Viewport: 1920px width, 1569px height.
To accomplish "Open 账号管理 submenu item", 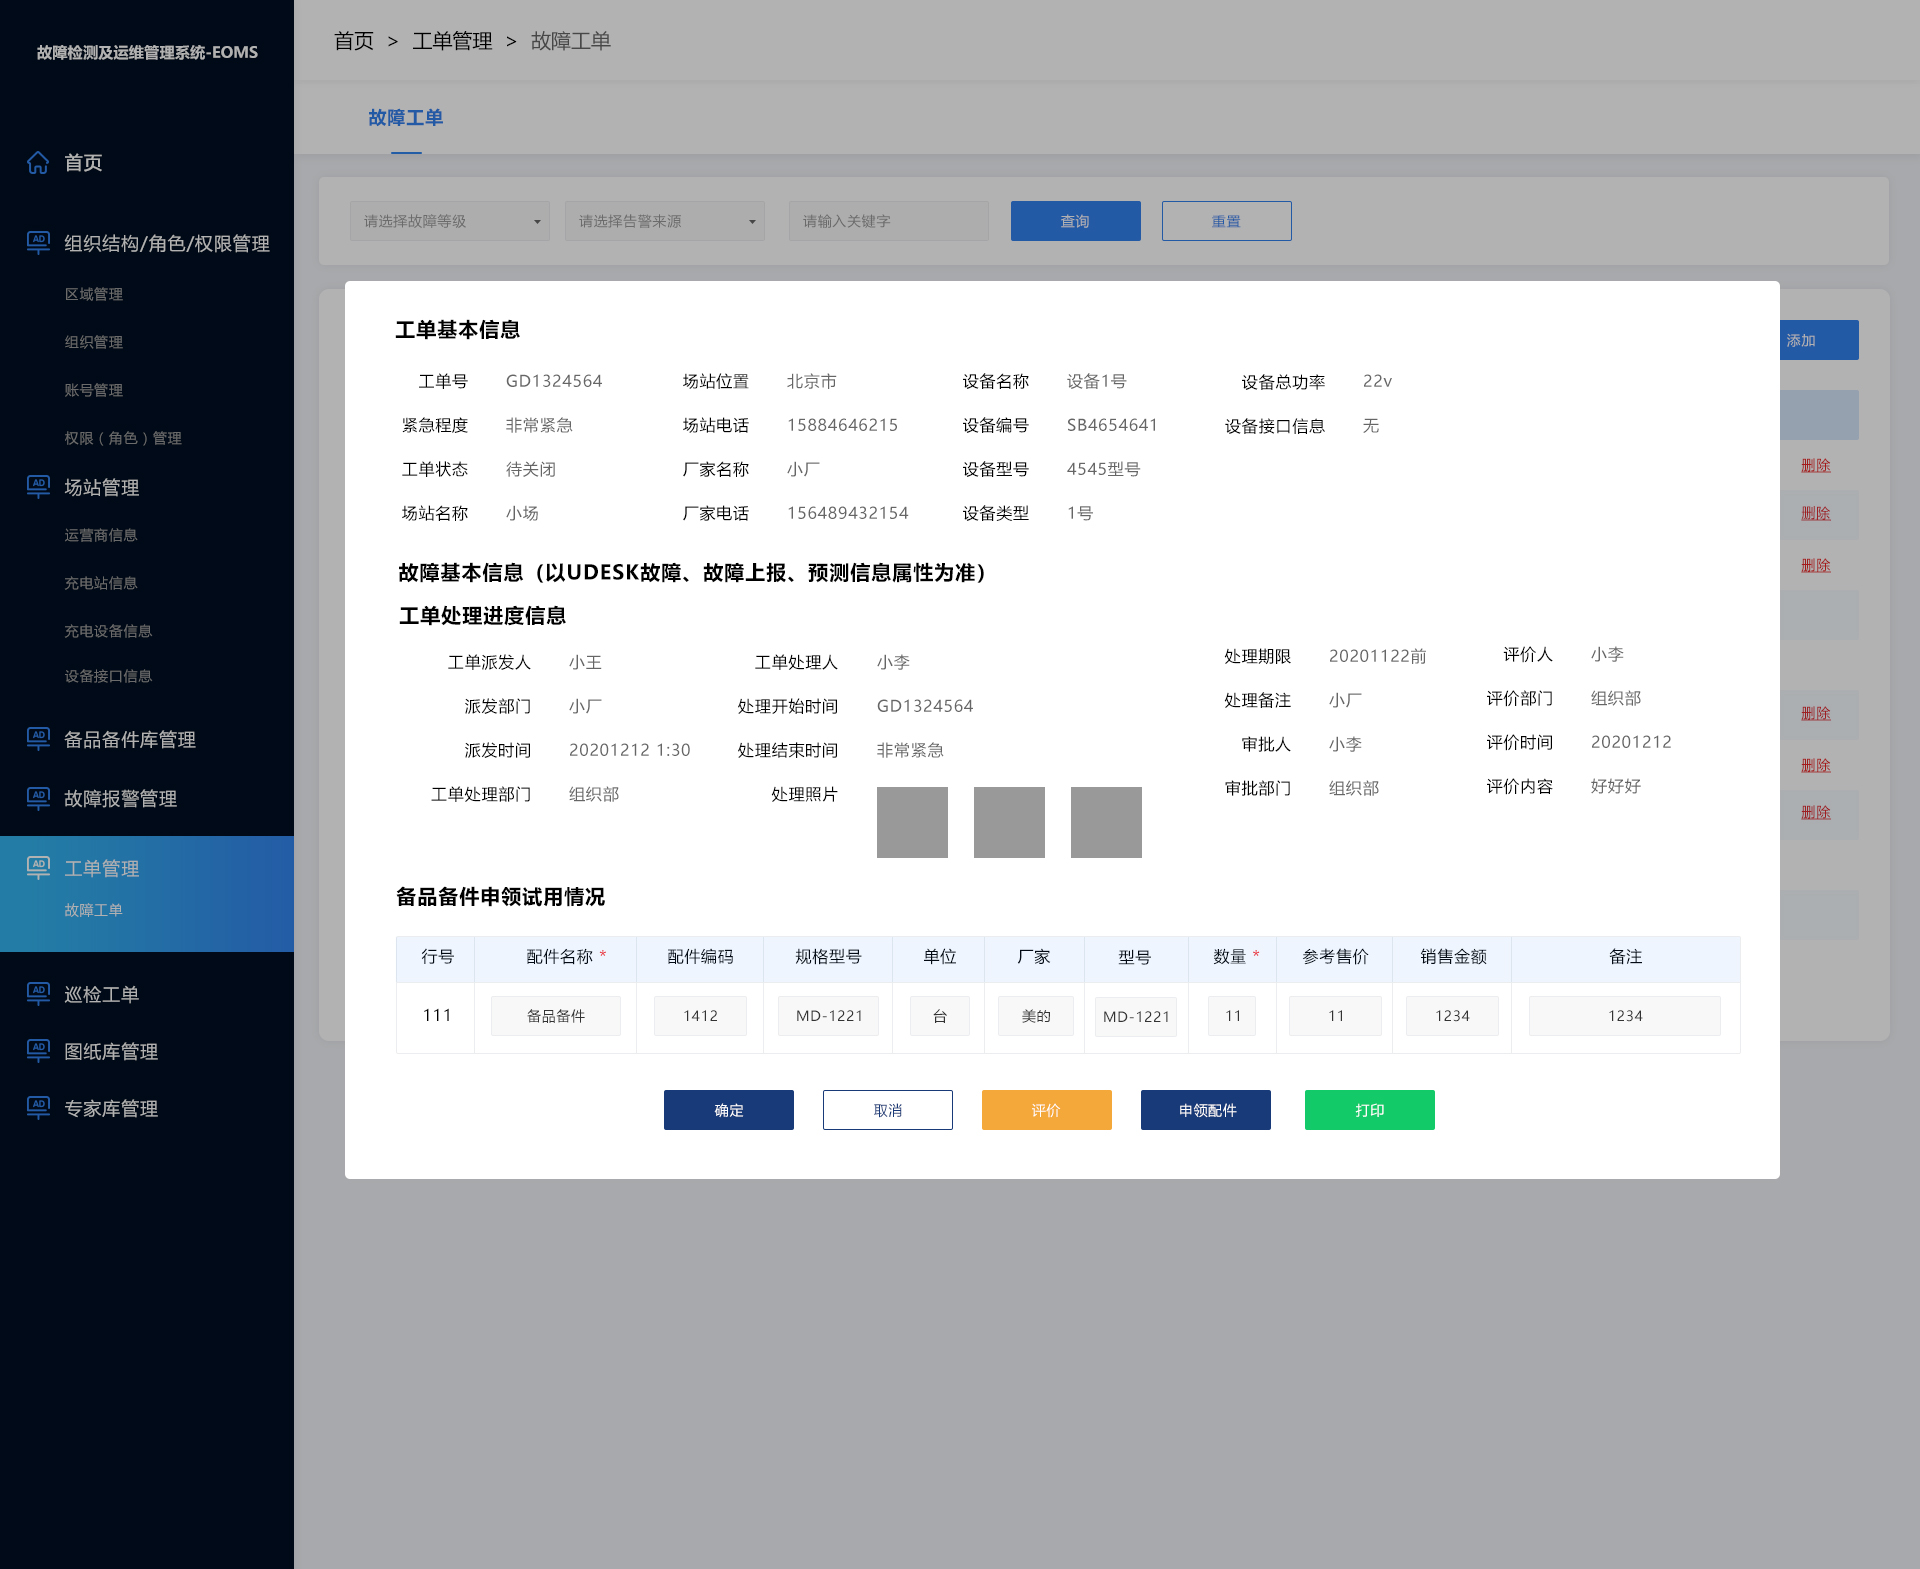I will coord(94,390).
